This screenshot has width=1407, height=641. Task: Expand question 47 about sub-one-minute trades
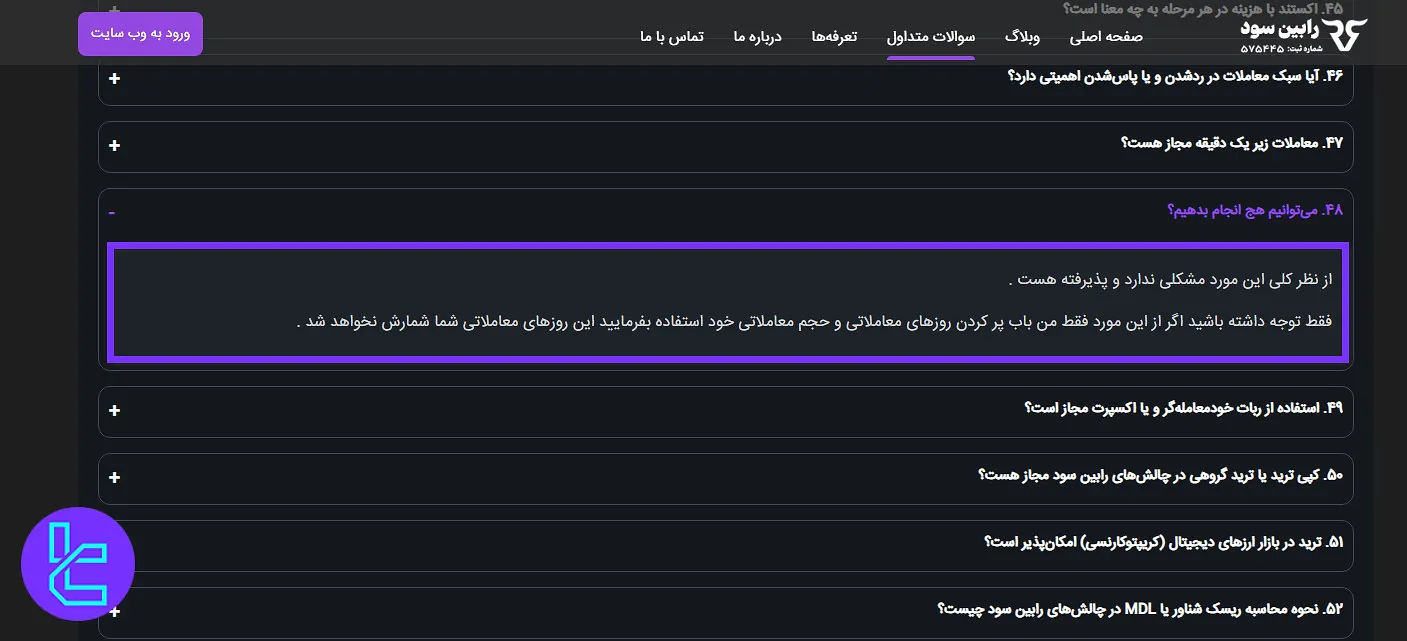click(113, 145)
